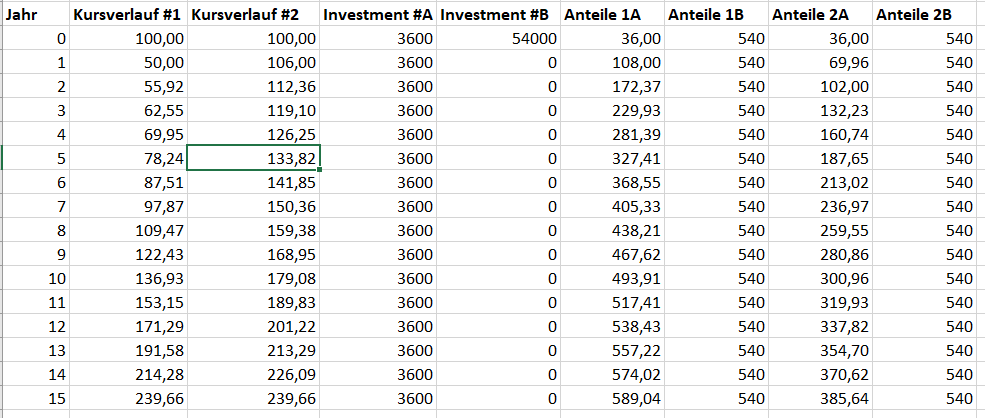Click the Investment #A header cell
985x418 pixels.
tap(378, 15)
